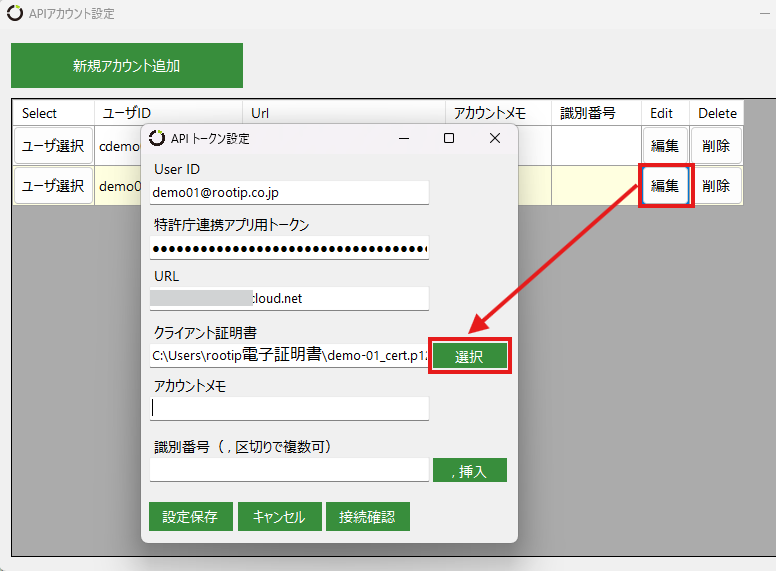Click the クライアント証明書 path field
This screenshot has height=571, width=776.
289,355
